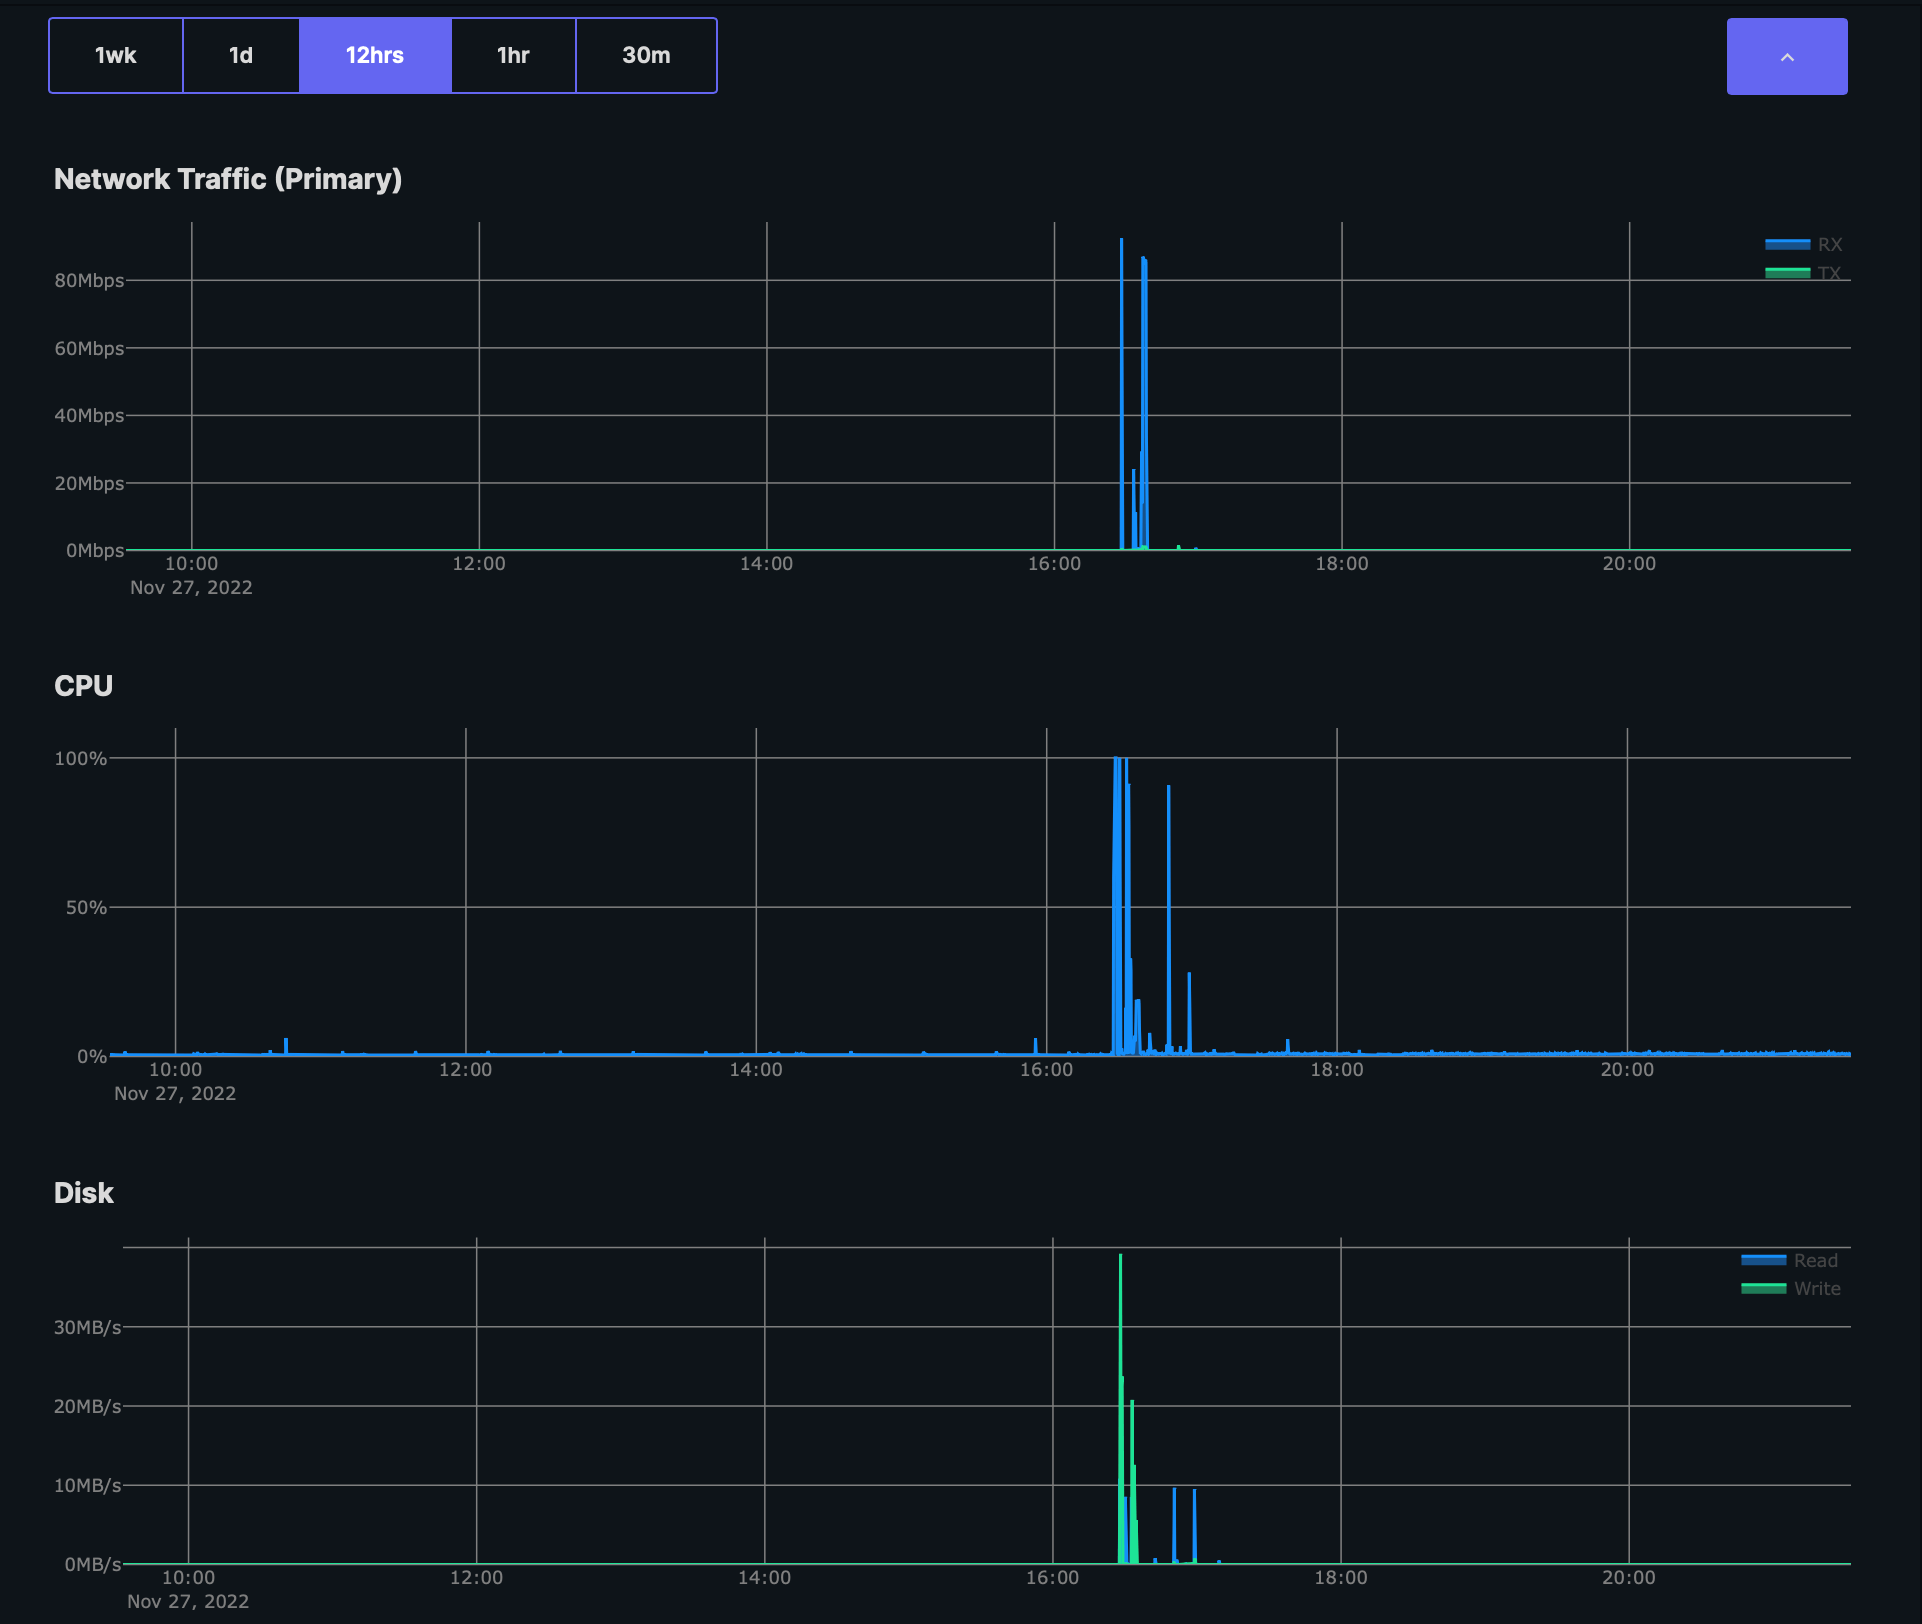1922x1624 pixels.
Task: Click the tallest network RX traffic spike
Action: pos(1121,300)
